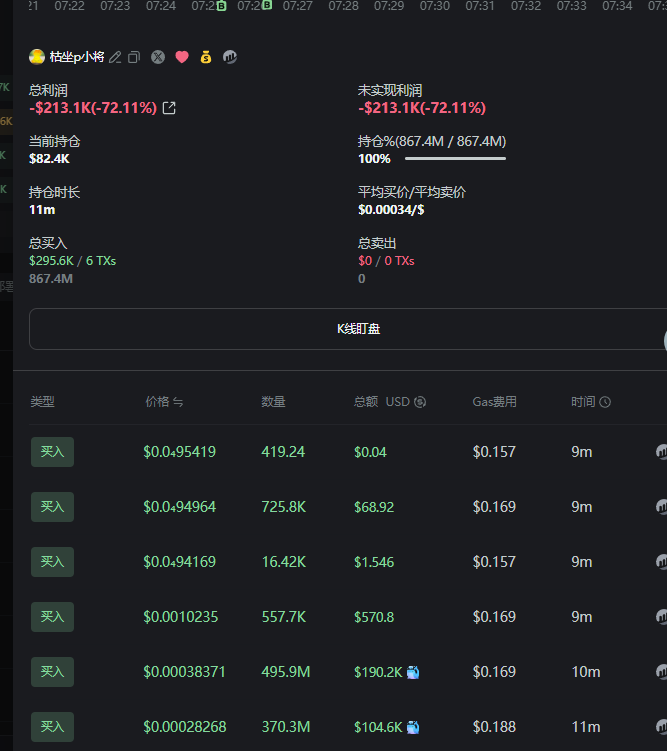Switch the USD currency toggle in 总额 header

click(x=420, y=402)
